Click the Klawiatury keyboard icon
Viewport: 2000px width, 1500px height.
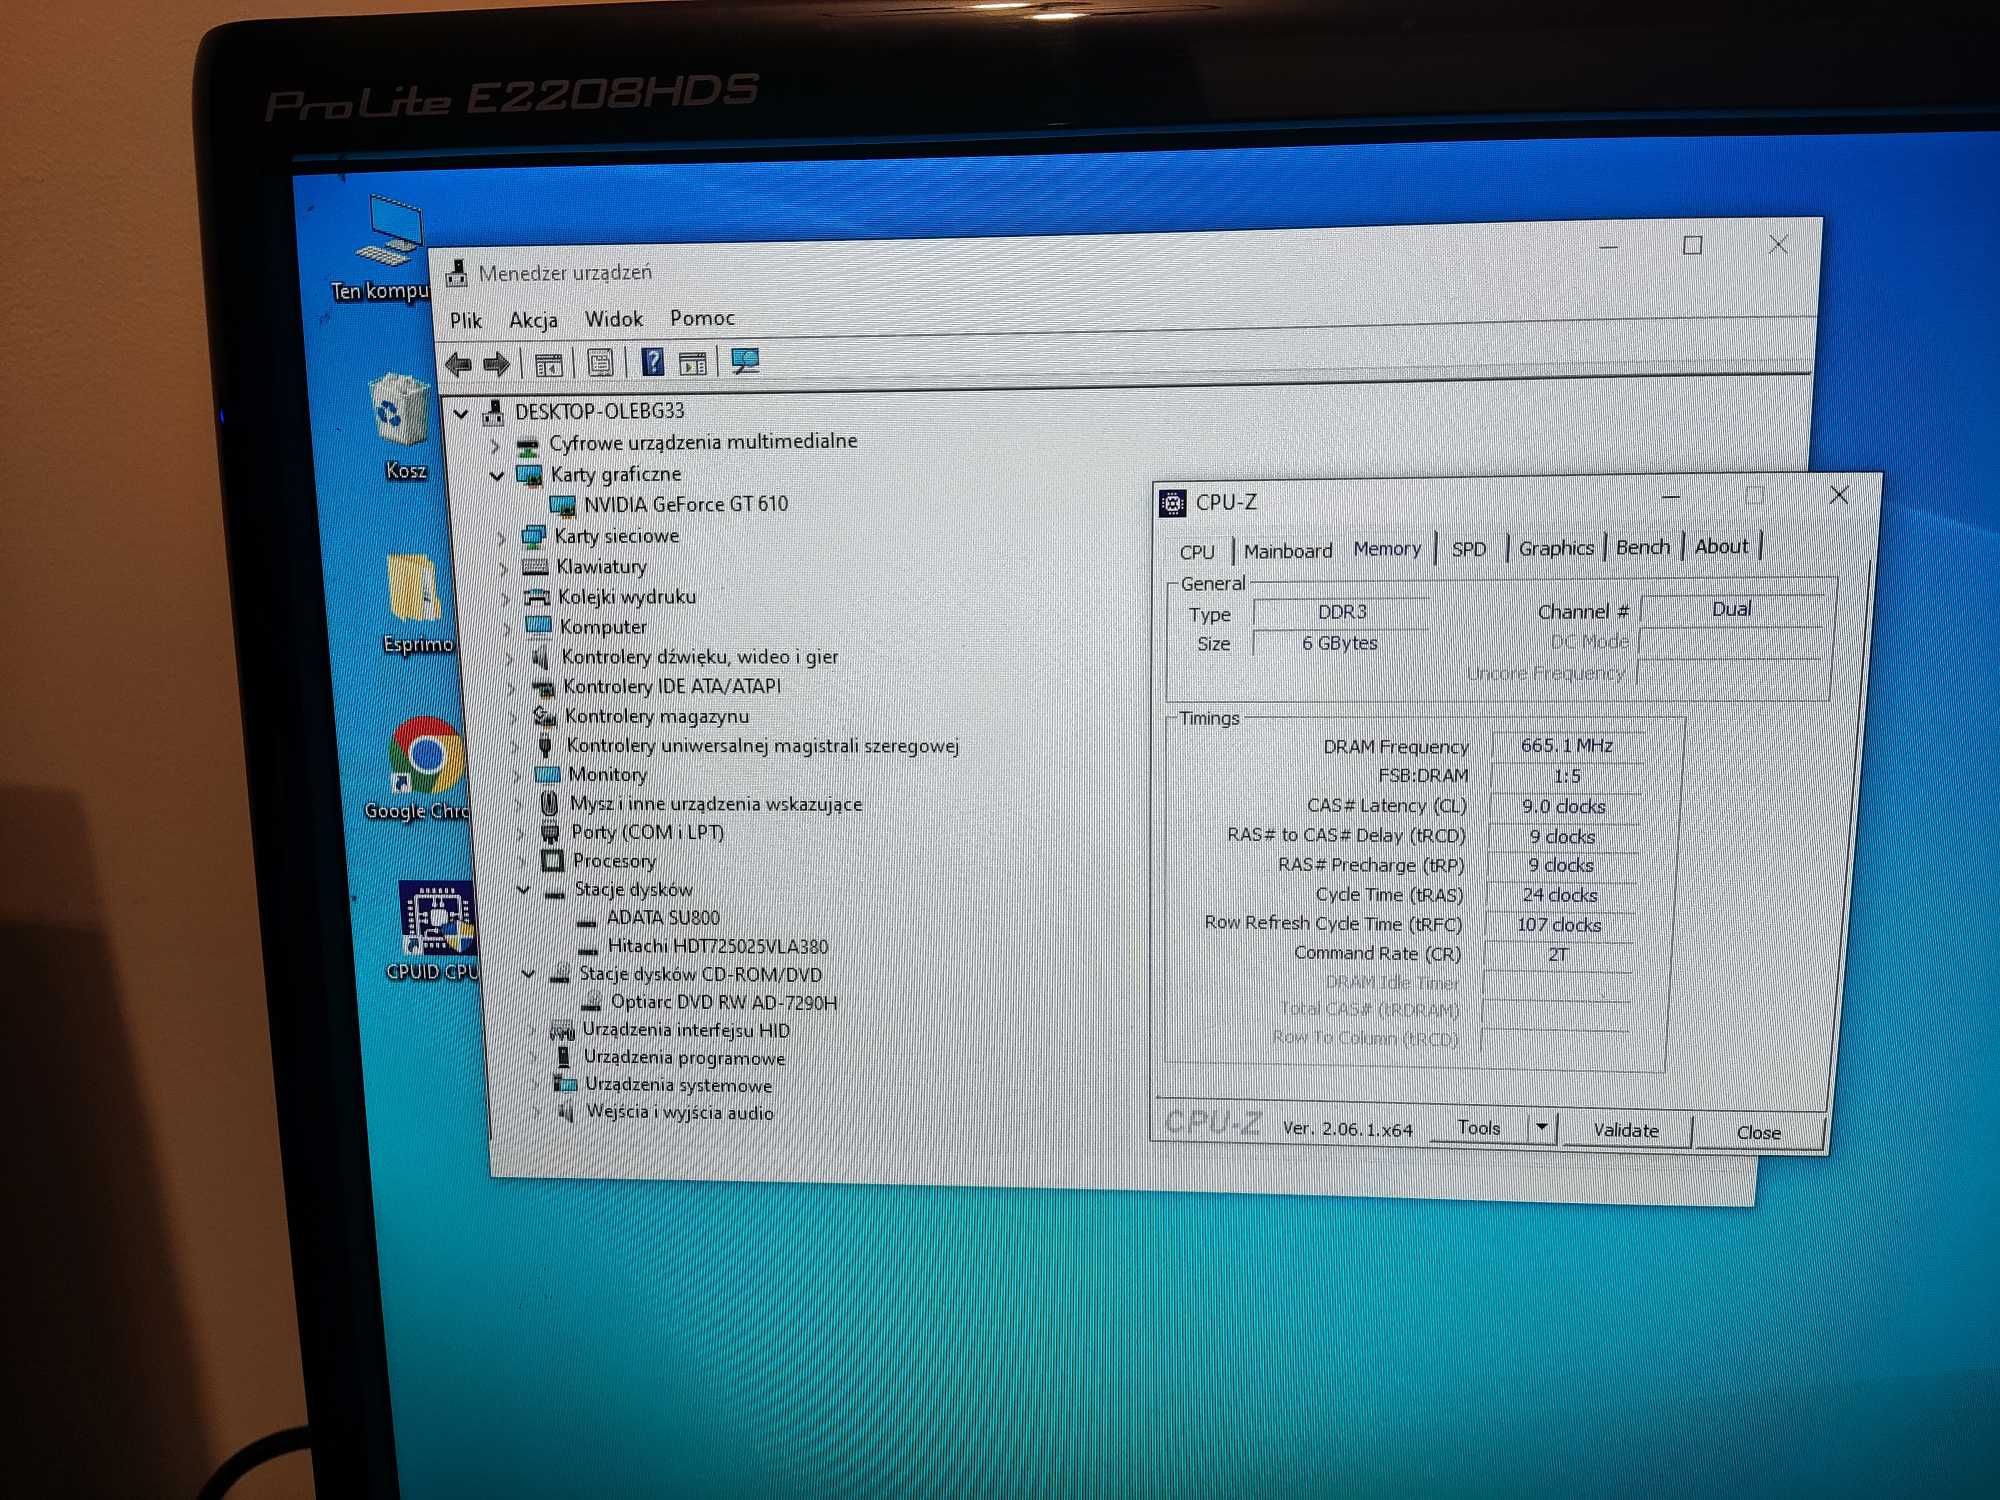[536, 568]
